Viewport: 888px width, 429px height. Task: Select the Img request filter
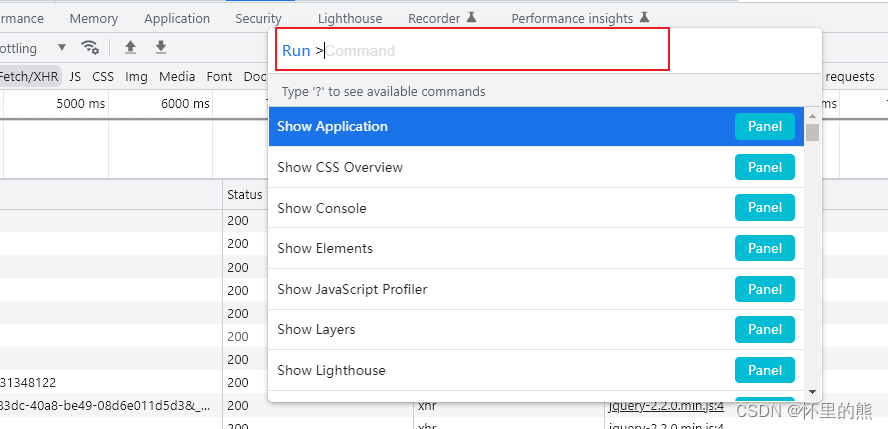pos(136,76)
